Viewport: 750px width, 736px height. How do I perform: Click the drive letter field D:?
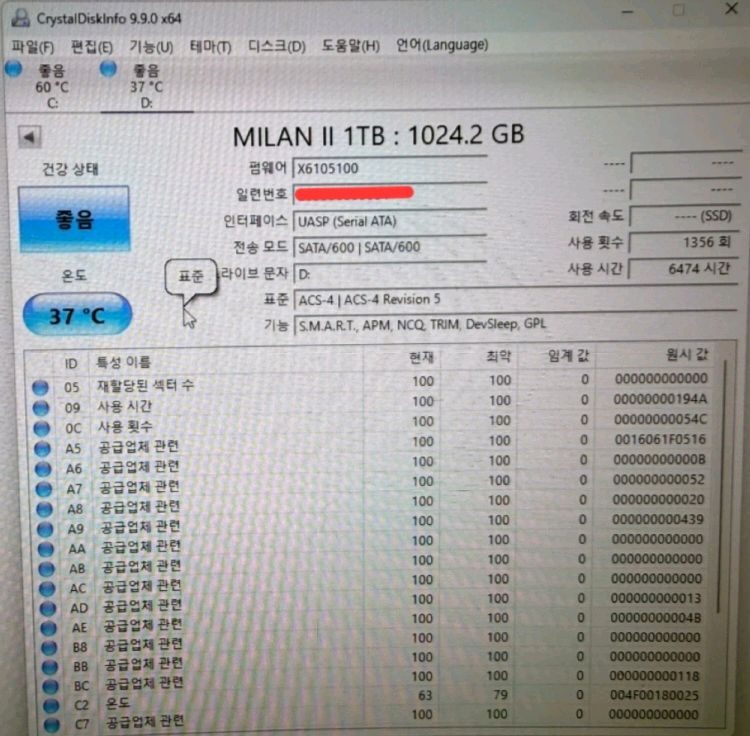click(x=389, y=274)
